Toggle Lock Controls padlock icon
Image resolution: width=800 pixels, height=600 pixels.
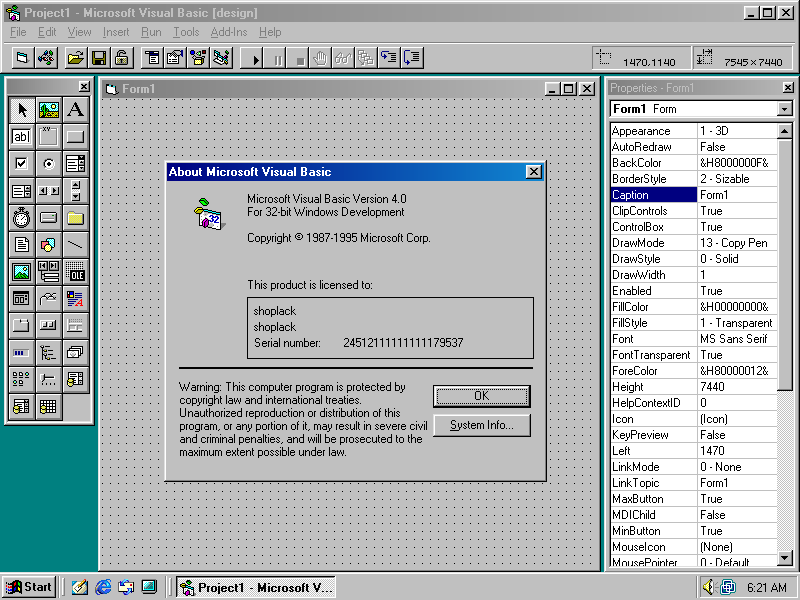(122, 58)
